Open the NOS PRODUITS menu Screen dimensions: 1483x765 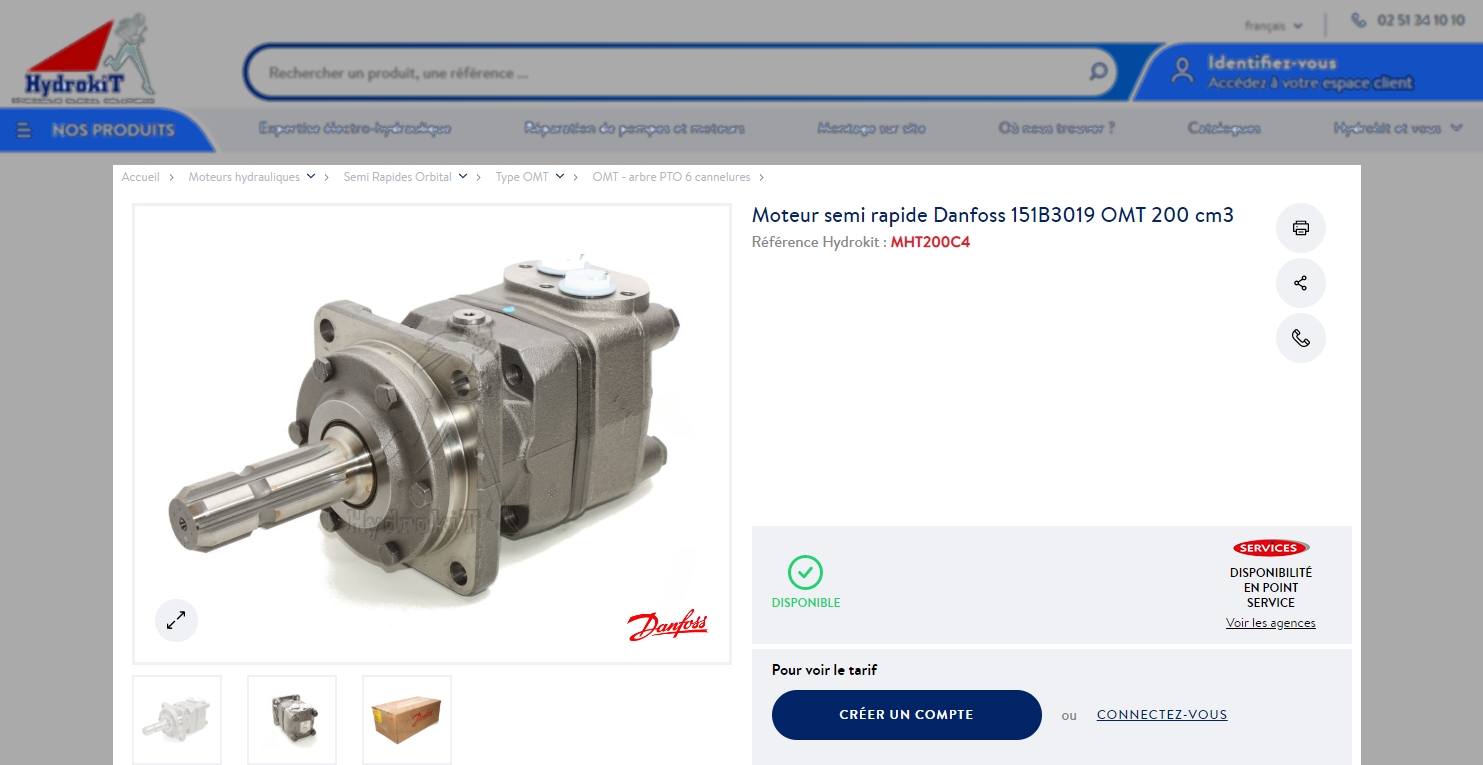[x=106, y=130]
